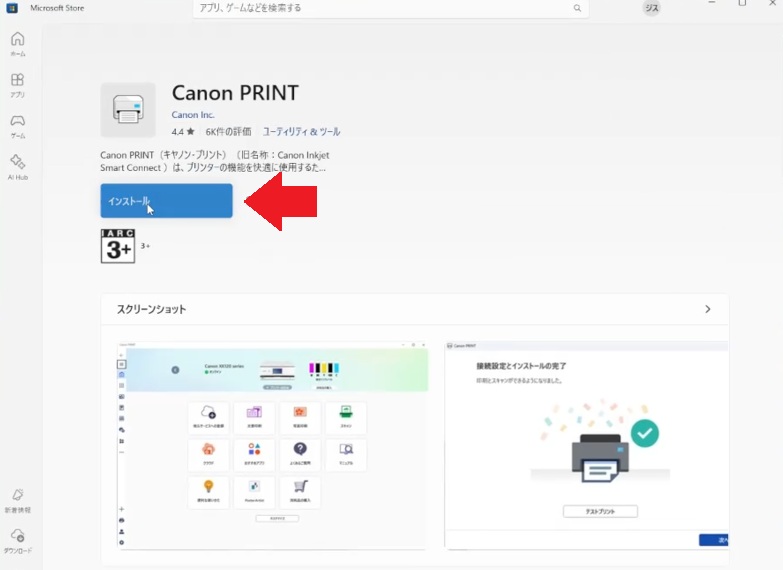Click the 3+ age label text

145,246
